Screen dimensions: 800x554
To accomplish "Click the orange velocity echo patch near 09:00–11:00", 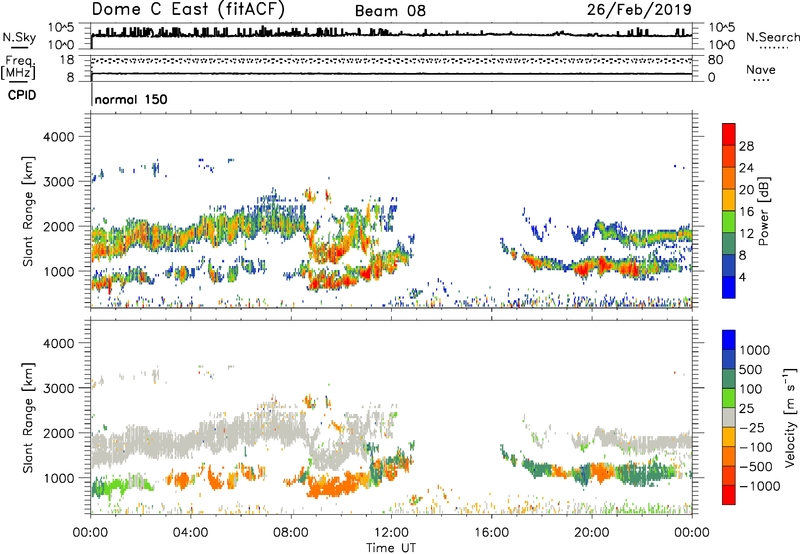I will [337, 485].
